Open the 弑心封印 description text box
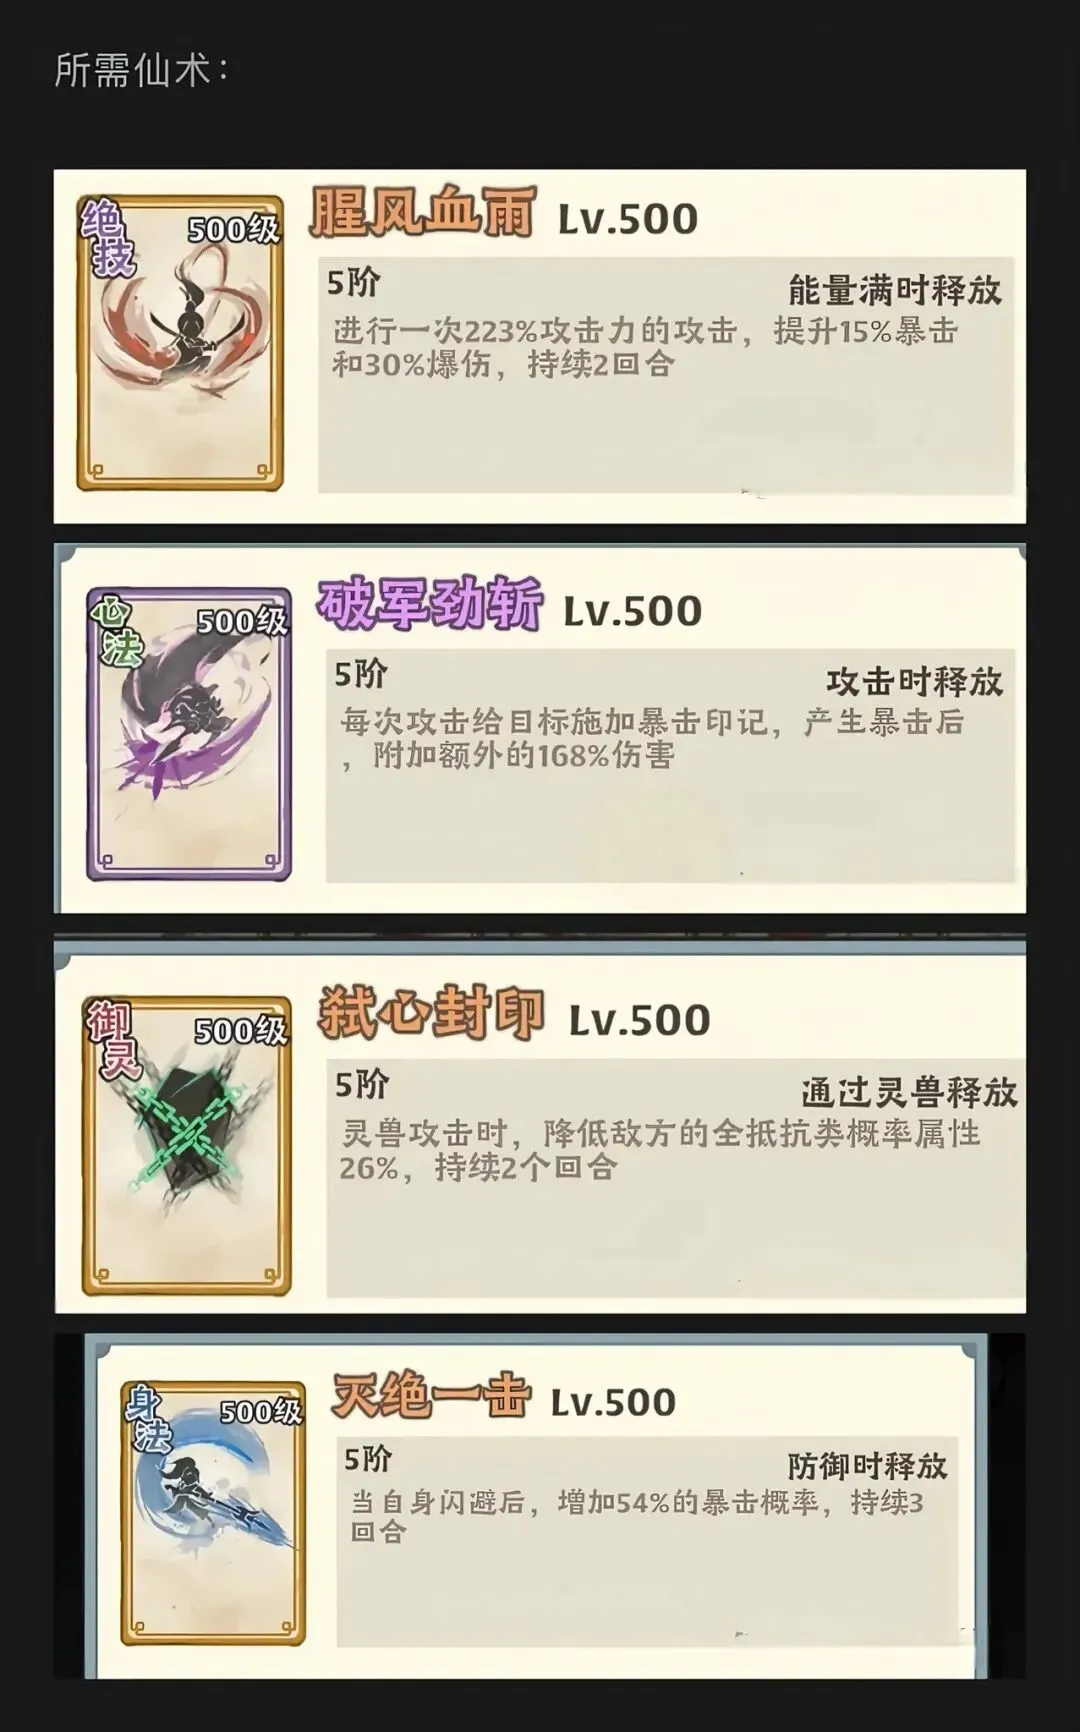Viewport: 1080px width, 1732px height. (676, 1178)
